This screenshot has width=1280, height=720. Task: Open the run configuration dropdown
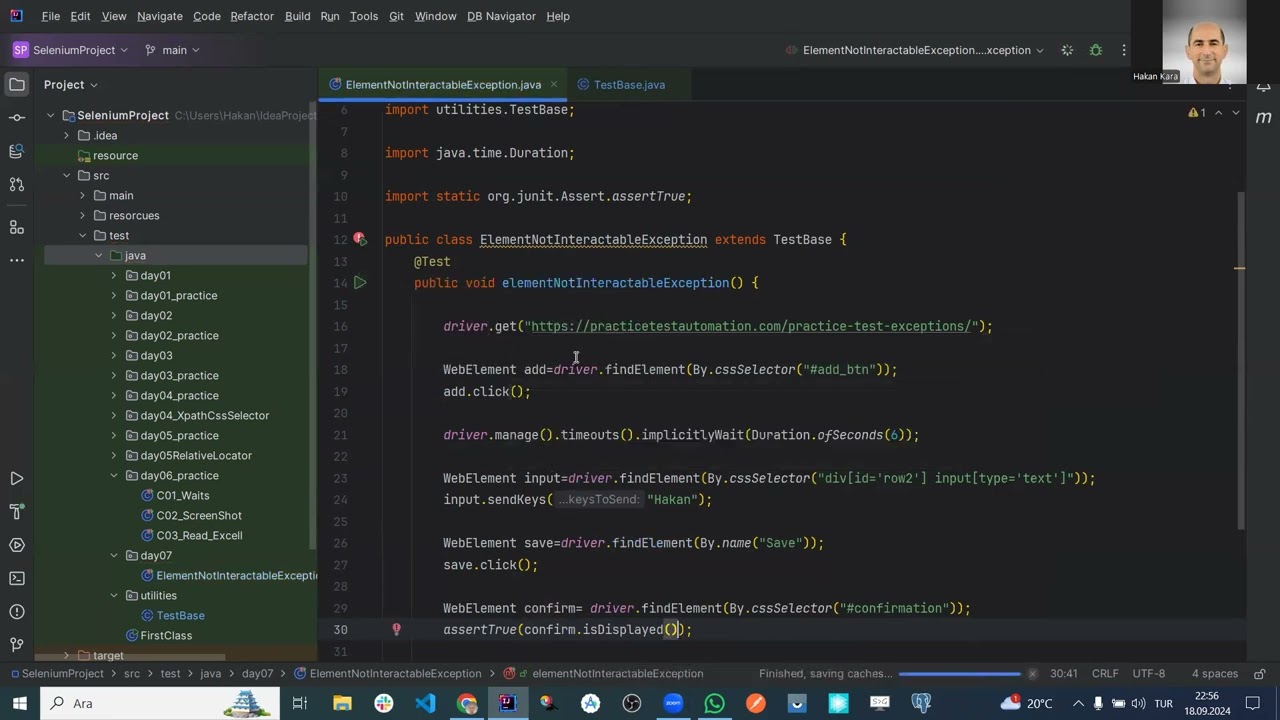(916, 50)
